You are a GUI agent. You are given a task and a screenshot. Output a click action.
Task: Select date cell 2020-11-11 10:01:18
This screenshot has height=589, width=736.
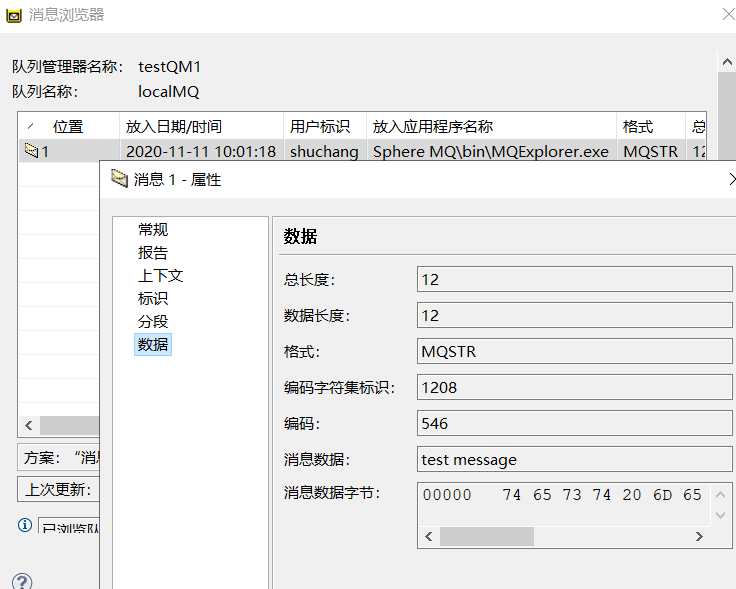click(201, 151)
